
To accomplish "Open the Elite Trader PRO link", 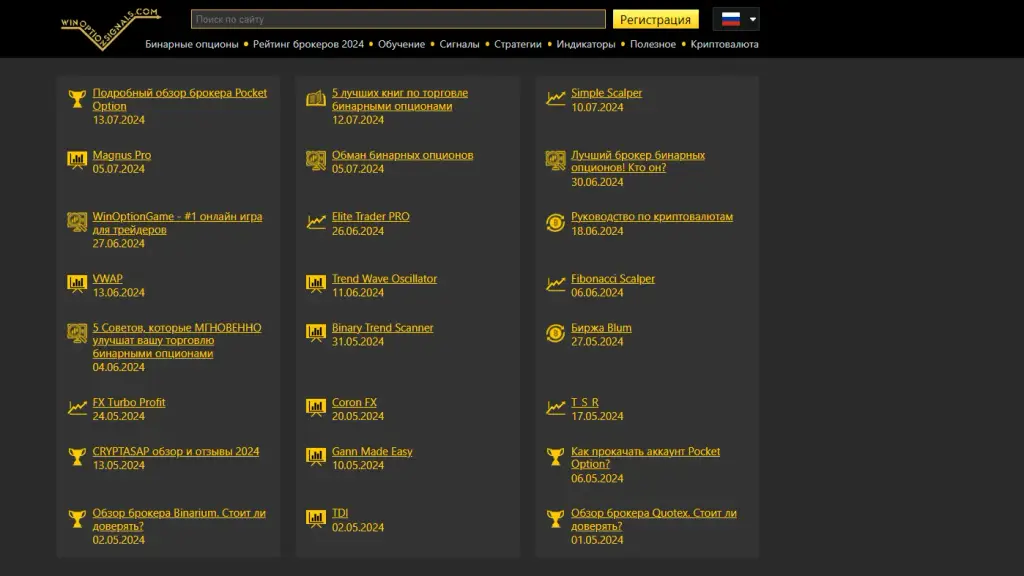I will point(370,216).
